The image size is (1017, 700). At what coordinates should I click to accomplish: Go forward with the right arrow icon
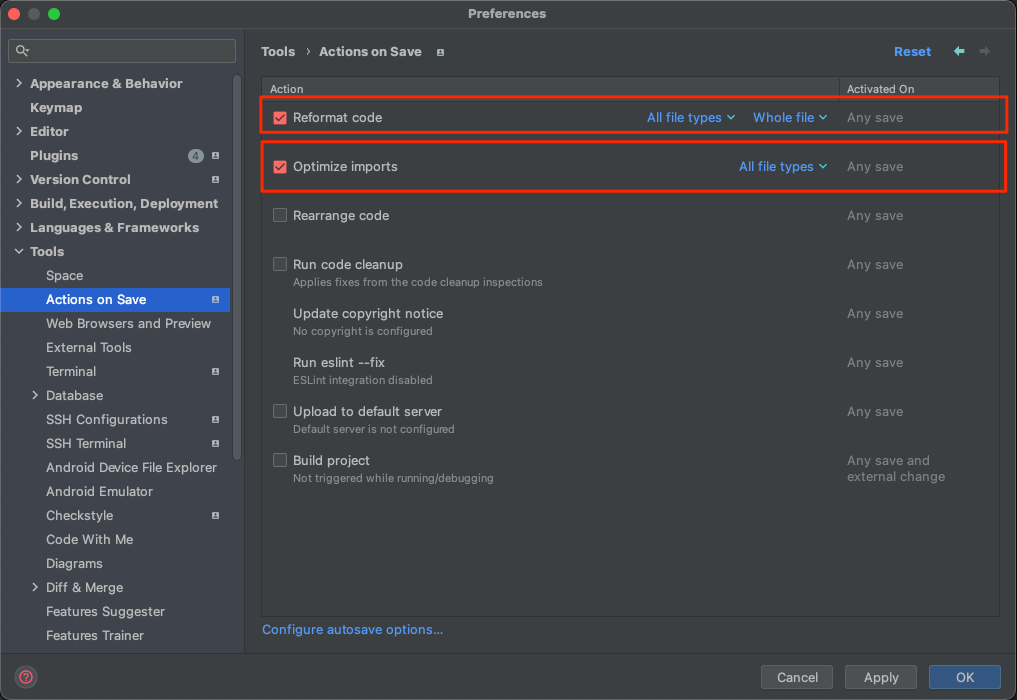985,51
